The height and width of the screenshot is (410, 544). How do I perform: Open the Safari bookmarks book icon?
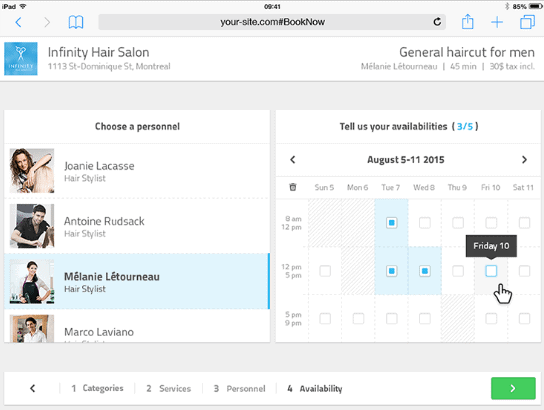tap(76, 22)
